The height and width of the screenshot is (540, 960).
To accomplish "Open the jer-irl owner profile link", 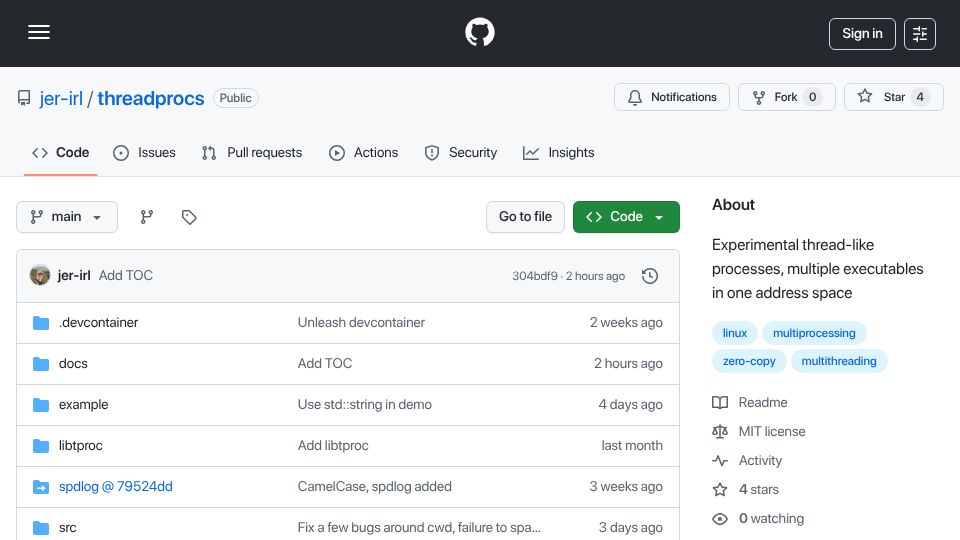I will pyautogui.click(x=61, y=98).
